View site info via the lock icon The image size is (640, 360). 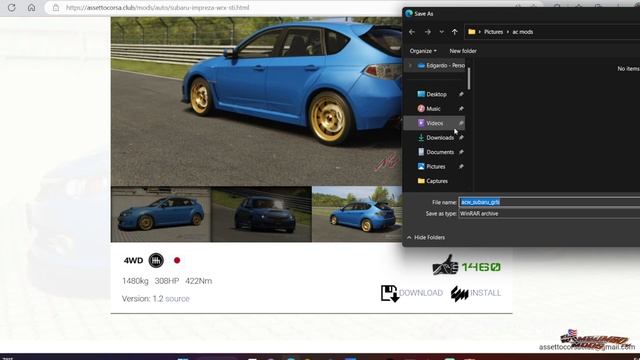[56, 7]
